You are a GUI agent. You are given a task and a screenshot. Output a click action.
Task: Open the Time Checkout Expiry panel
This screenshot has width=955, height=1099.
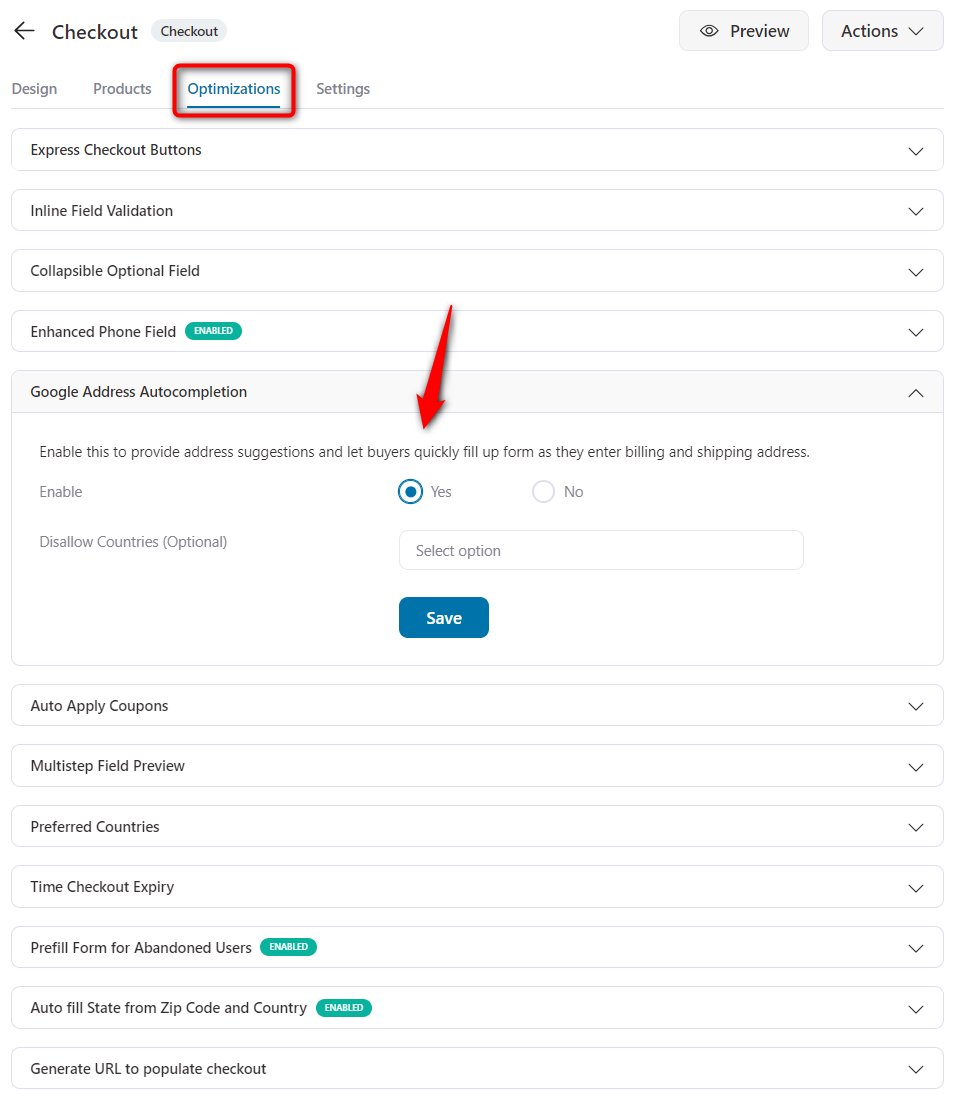pyautogui.click(x=915, y=887)
